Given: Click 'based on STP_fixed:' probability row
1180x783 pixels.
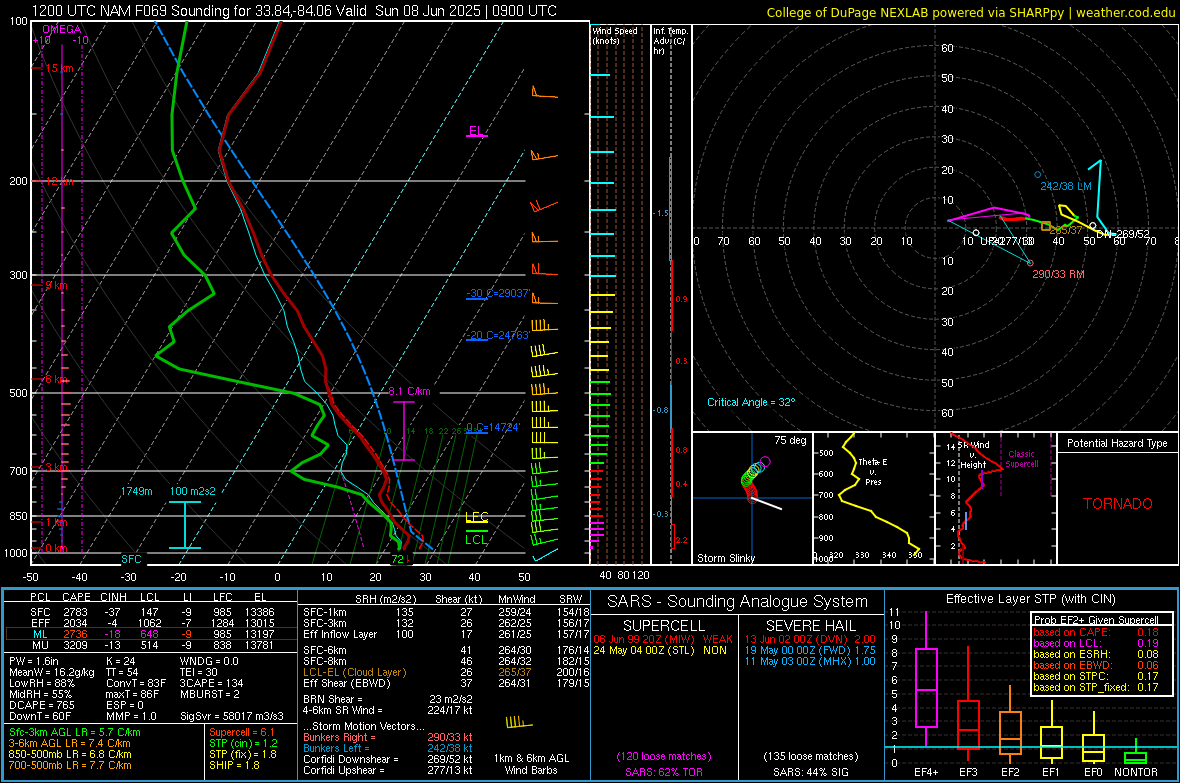Looking at the screenshot, I should tap(1096, 687).
